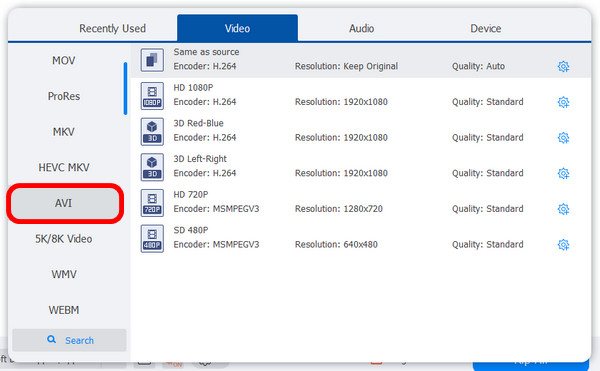Click Encoder: MSMPEGV3 in SD 480P row

(x=216, y=244)
